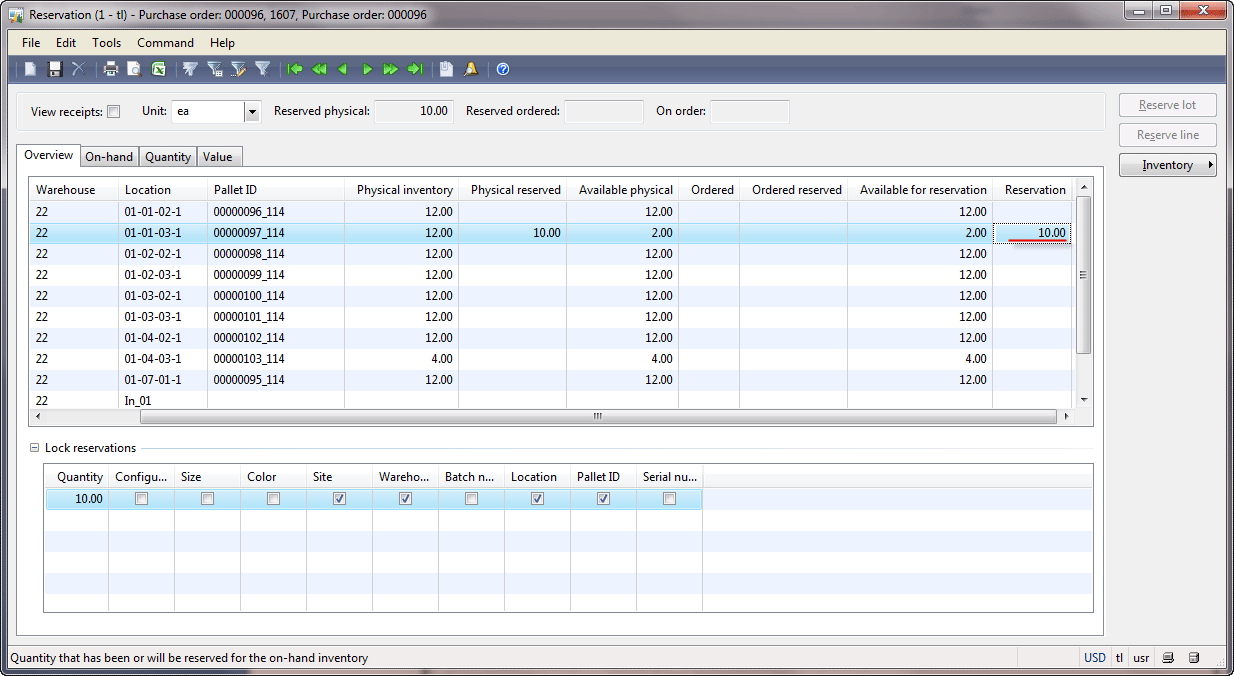Sort by the Pallet ID column header
Viewport: 1234px width, 676px height.
276,190
